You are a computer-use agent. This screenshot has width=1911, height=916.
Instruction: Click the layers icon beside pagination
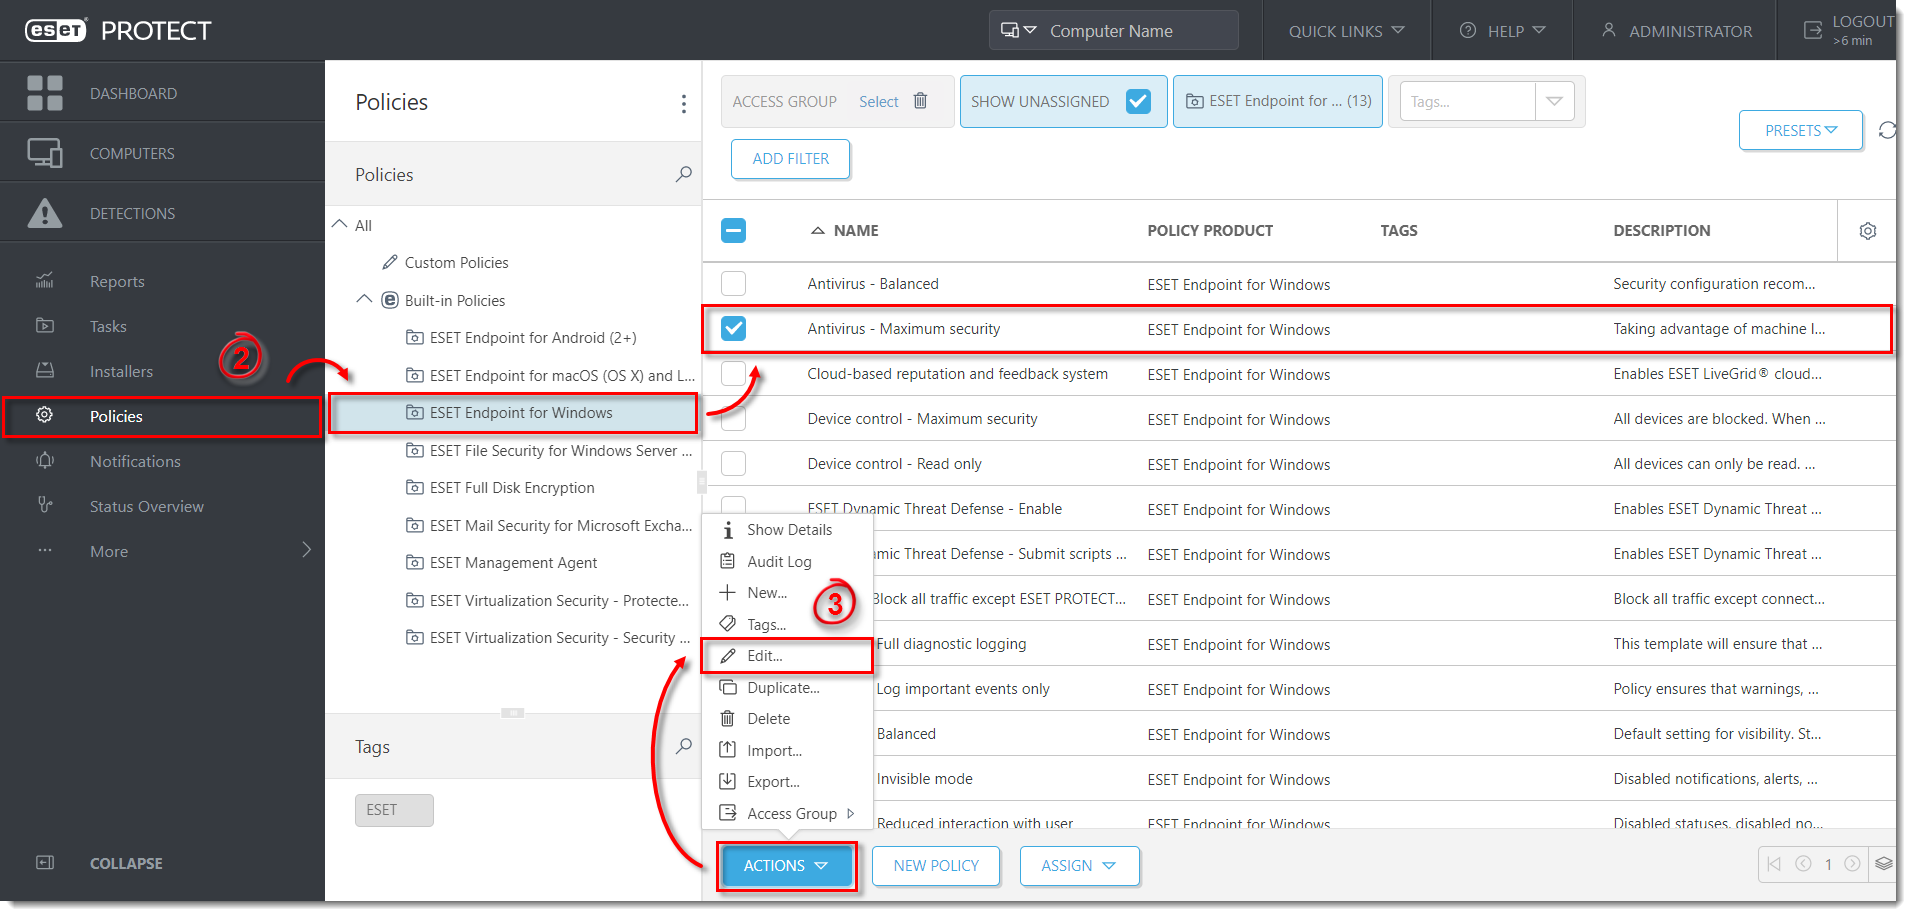point(1884,864)
